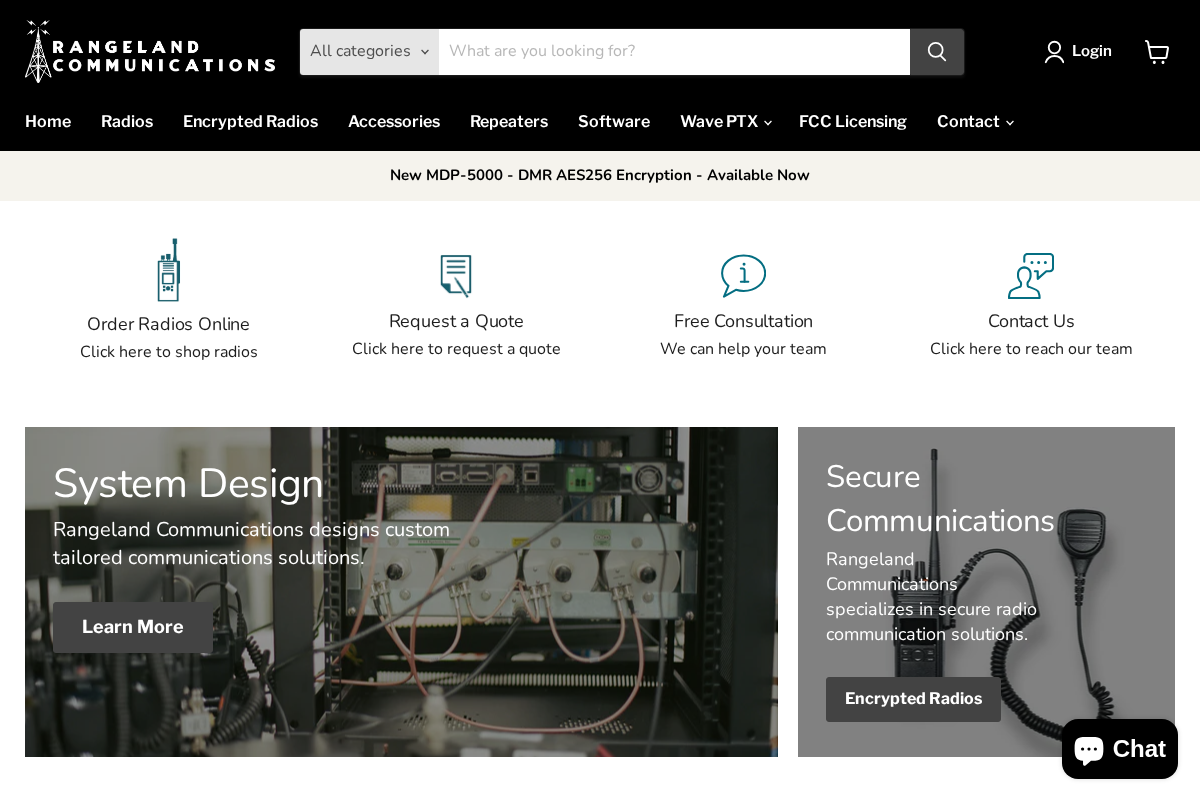The image size is (1200, 800).
Task: Navigate to FCC Licensing
Action: tap(853, 121)
